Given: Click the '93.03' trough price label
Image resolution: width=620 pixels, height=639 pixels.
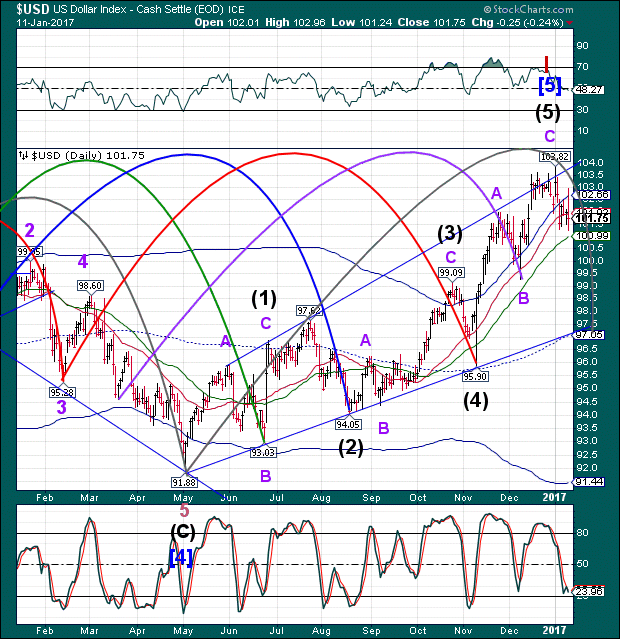Looking at the screenshot, I should [x=263, y=452].
